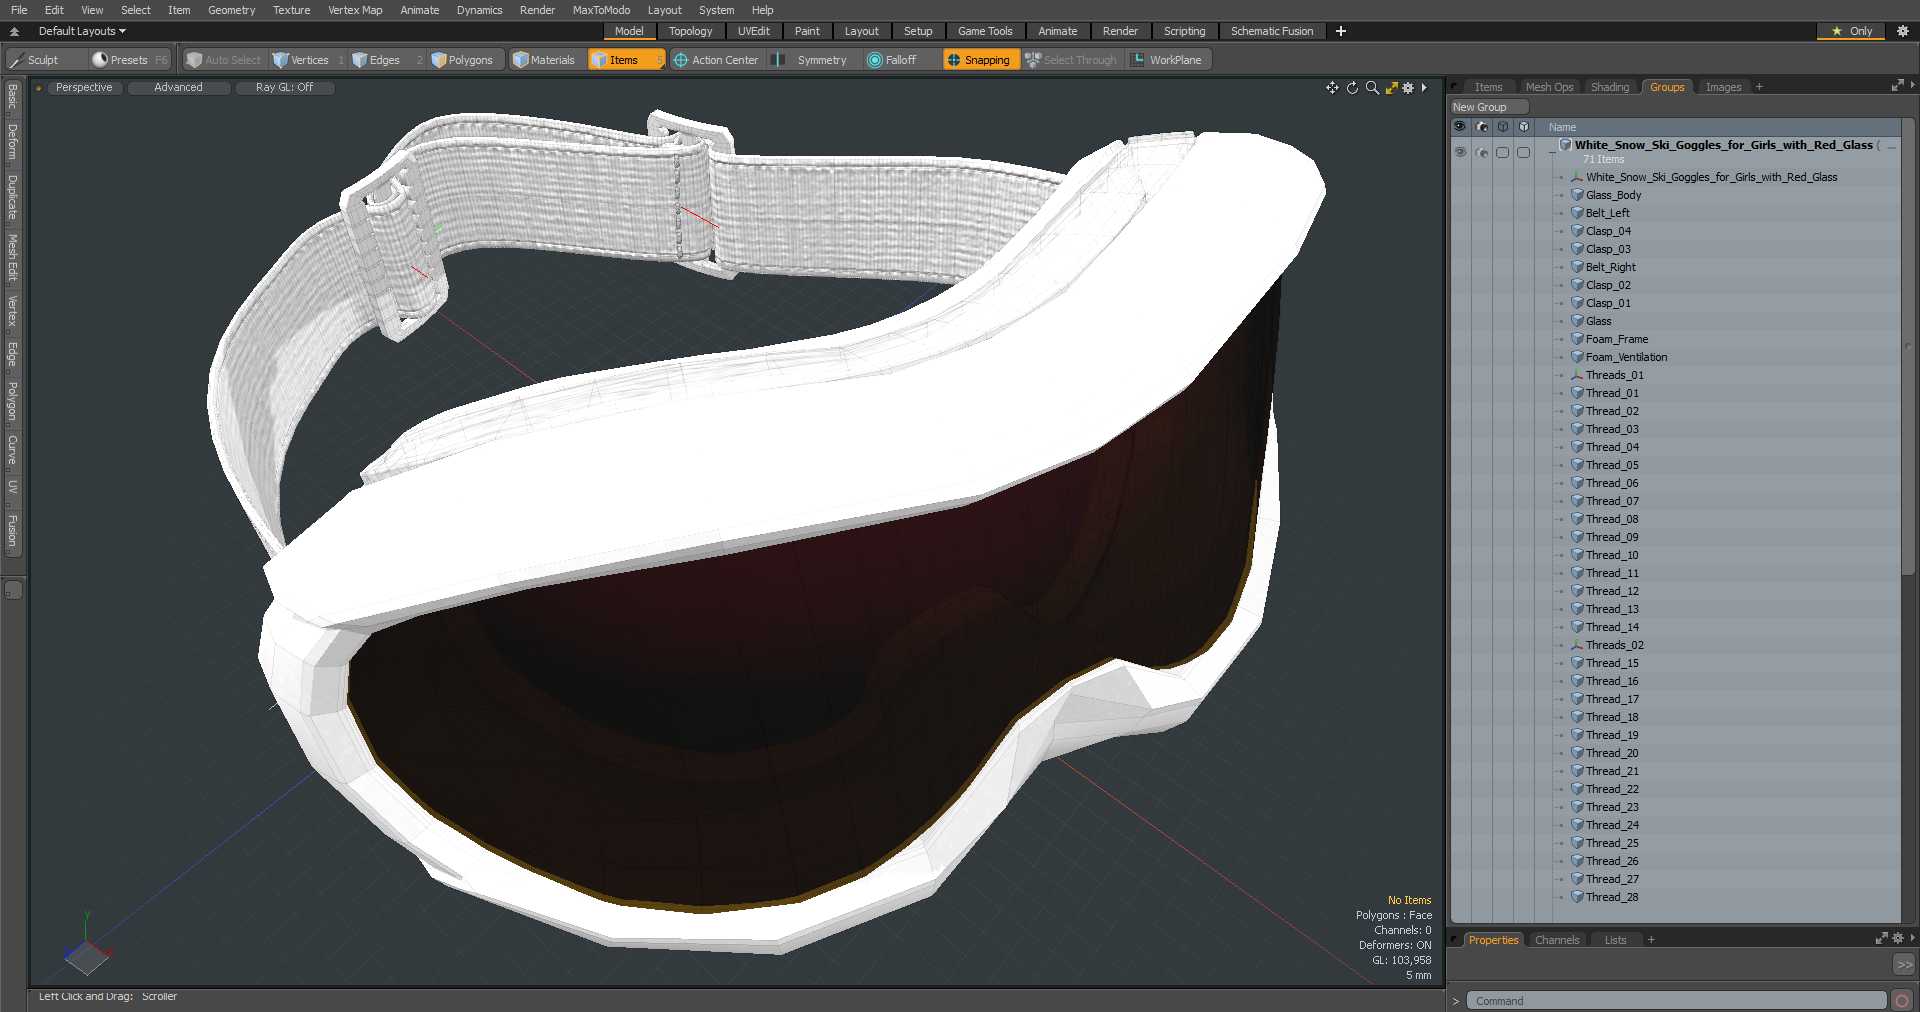Open the MaxToModo menu
The height and width of the screenshot is (1012, 1920).
click(x=601, y=10)
